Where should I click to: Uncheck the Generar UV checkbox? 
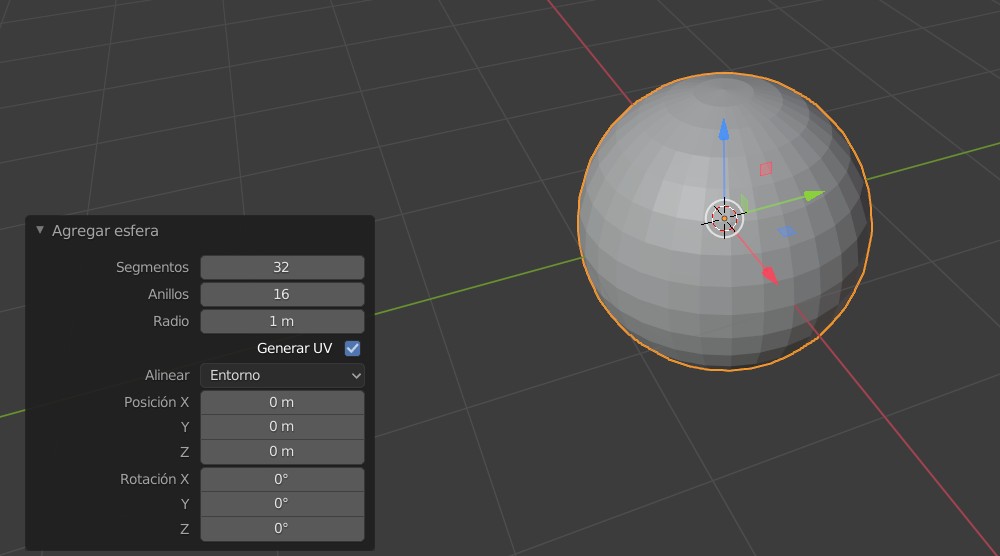click(x=352, y=348)
